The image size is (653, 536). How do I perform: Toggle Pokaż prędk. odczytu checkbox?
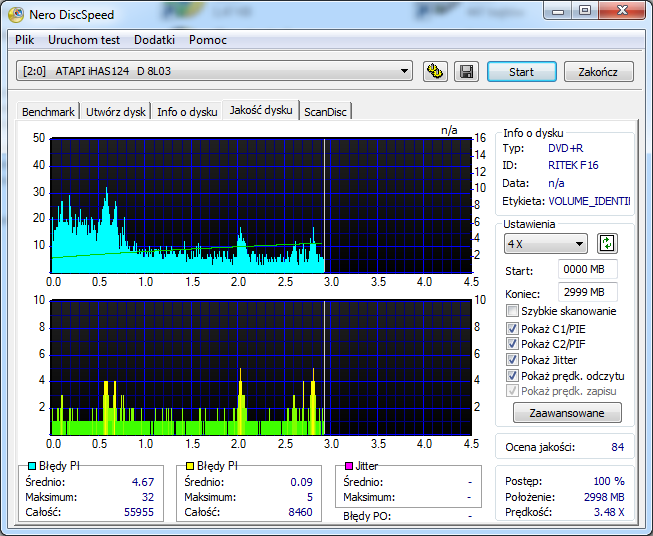pos(512,376)
